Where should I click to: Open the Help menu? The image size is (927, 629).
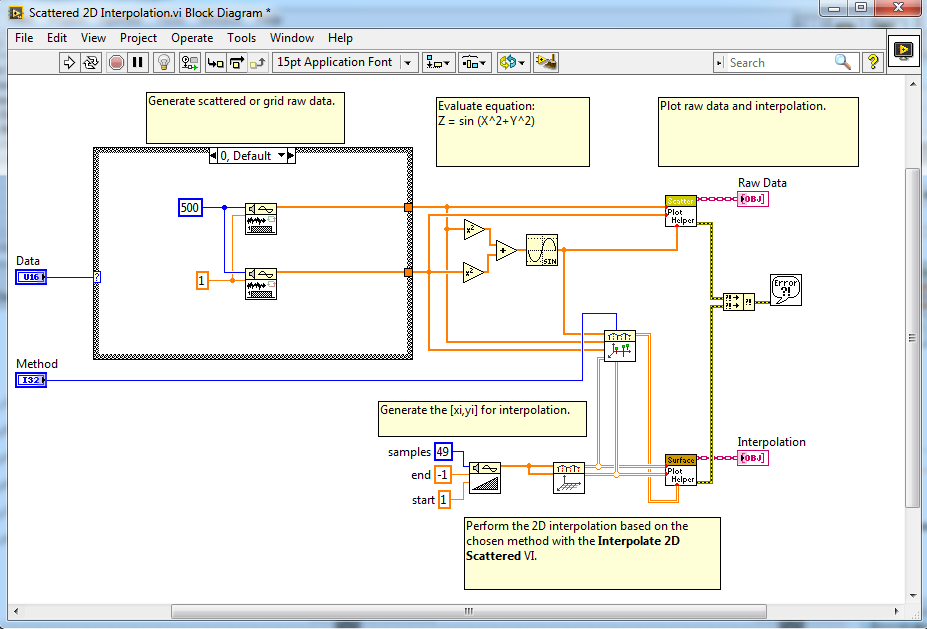point(341,38)
